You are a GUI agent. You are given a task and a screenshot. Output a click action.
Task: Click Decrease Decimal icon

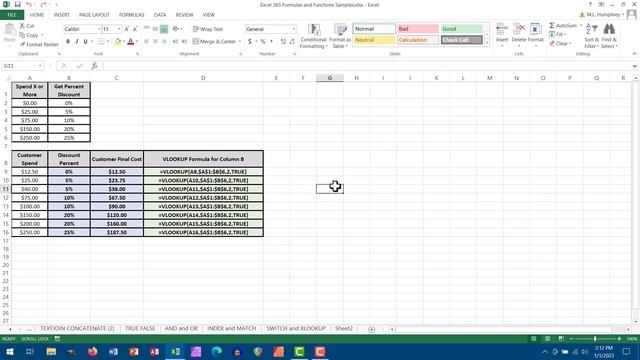pyautogui.click(x=292, y=41)
